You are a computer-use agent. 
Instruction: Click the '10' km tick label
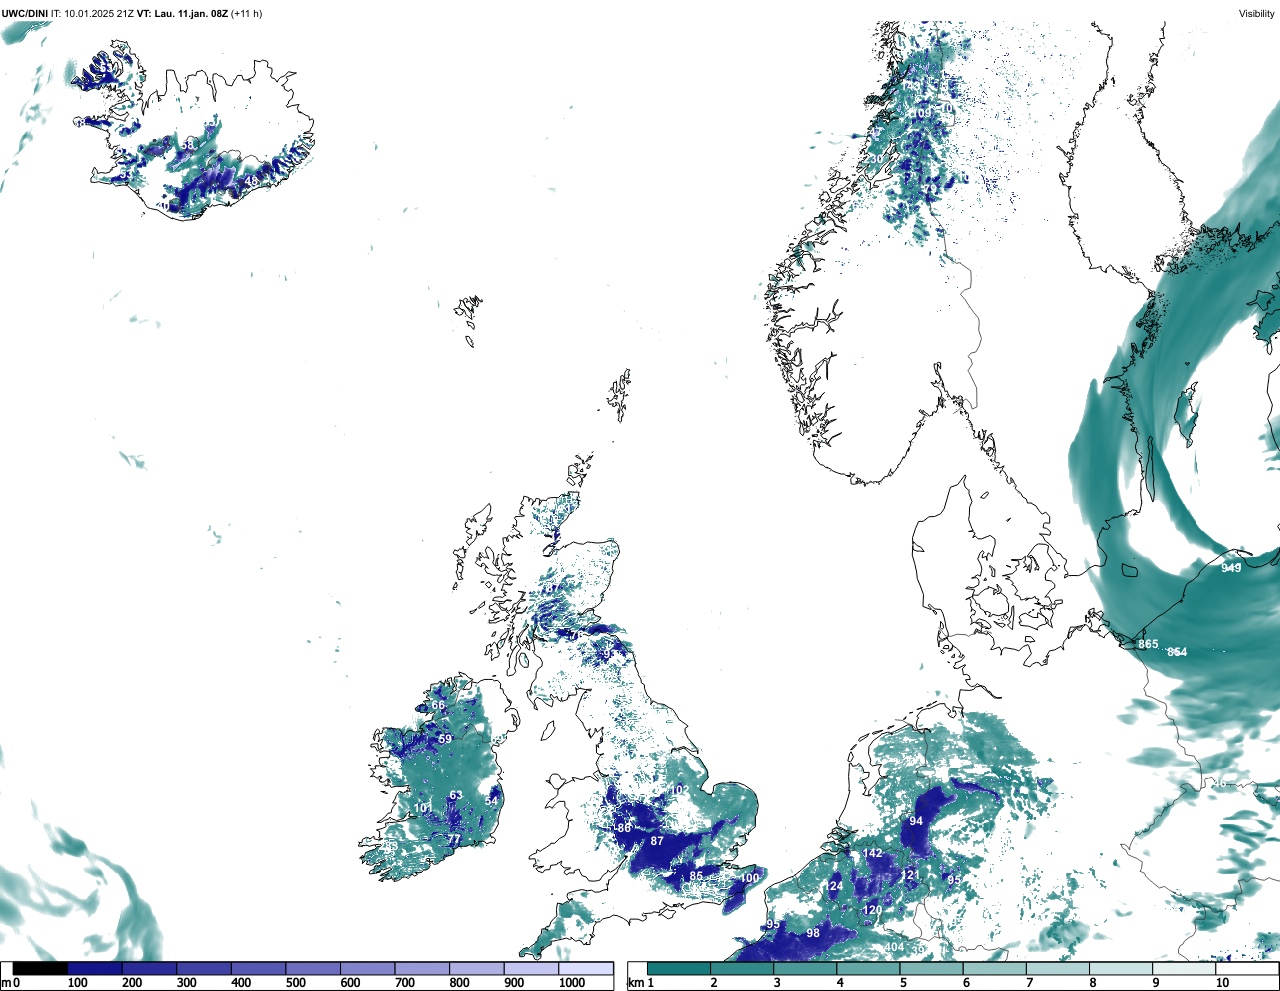point(1222,983)
